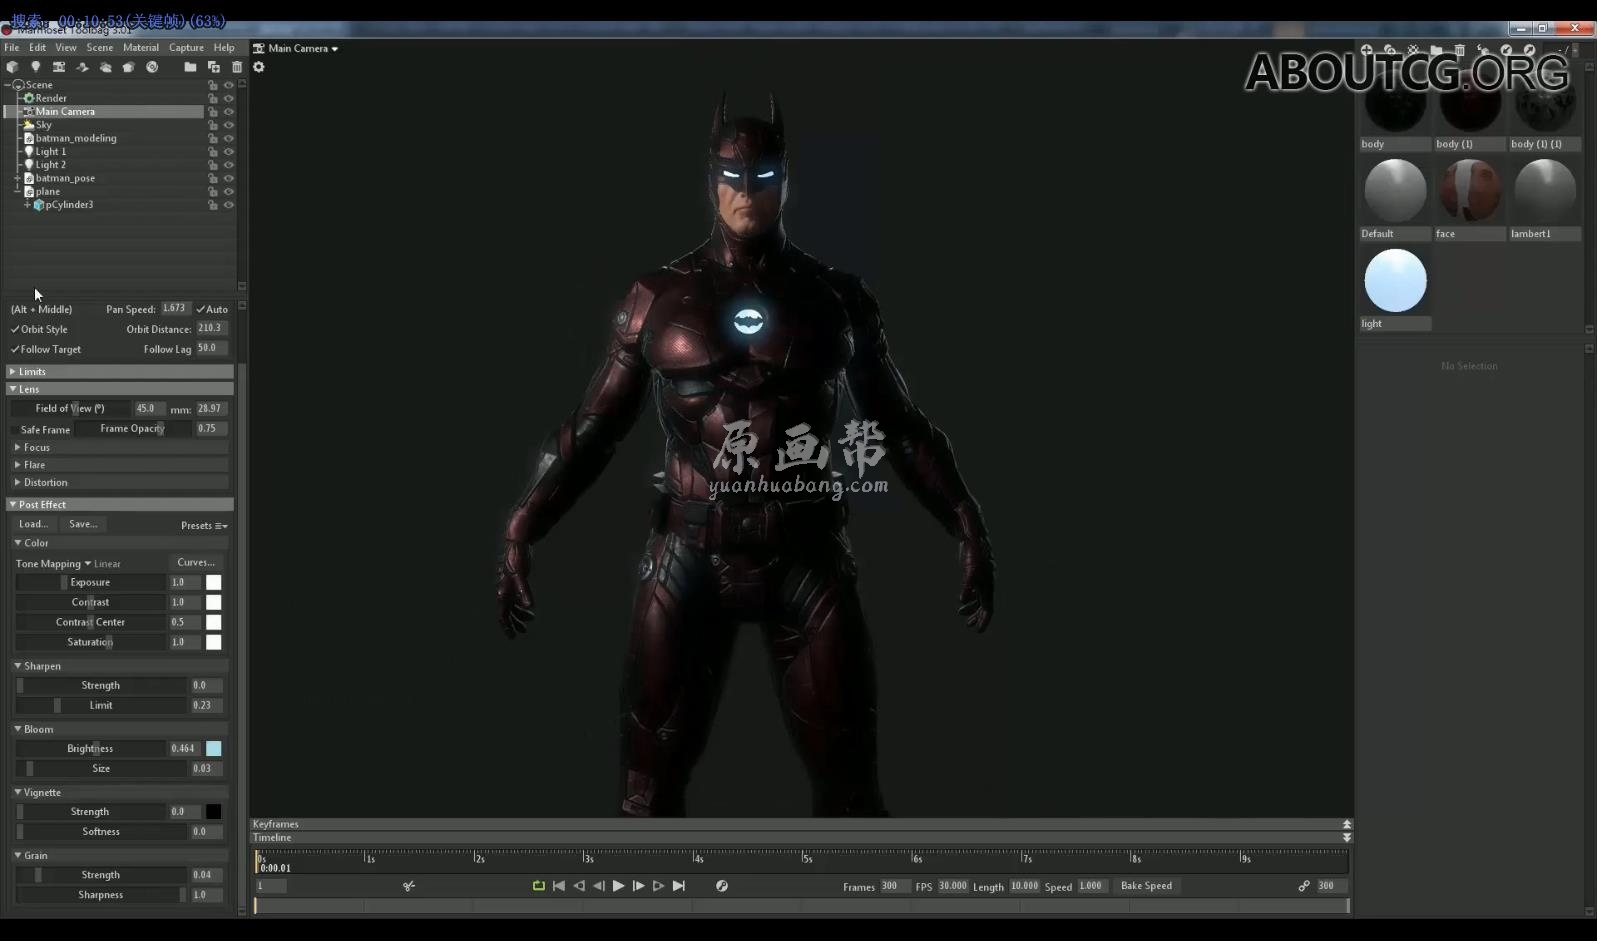Open the Capture menu

pos(186,47)
